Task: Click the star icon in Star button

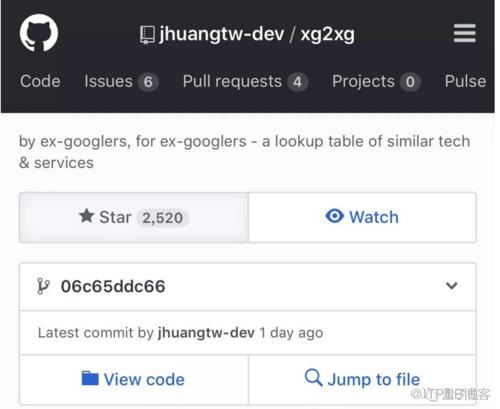Action: tap(87, 216)
